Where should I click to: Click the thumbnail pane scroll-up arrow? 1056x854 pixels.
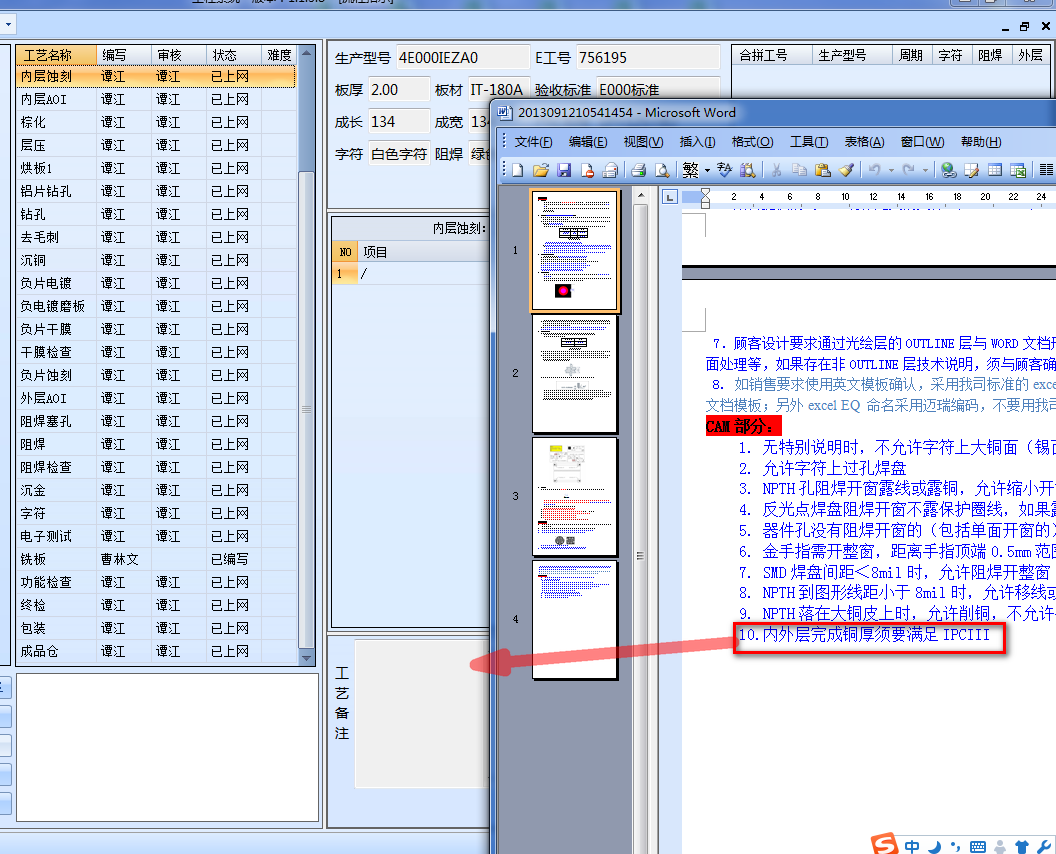pyautogui.click(x=641, y=196)
